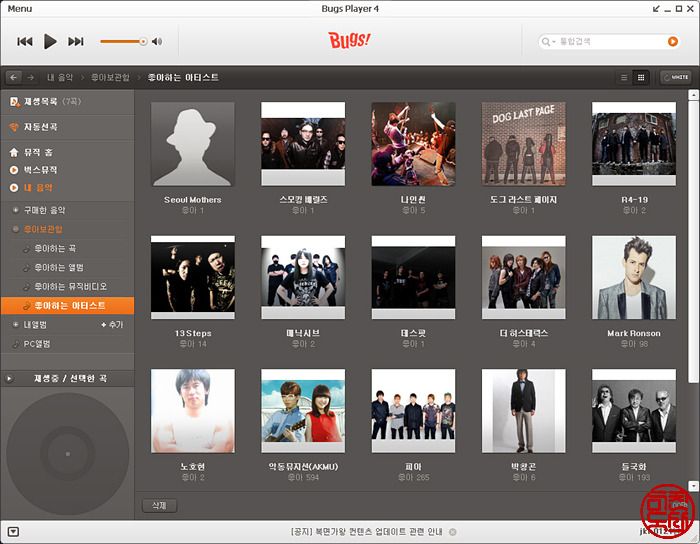Open 노호현 artist thumbnail
Screen dimensions: 700x544
pyautogui.click(x=193, y=411)
